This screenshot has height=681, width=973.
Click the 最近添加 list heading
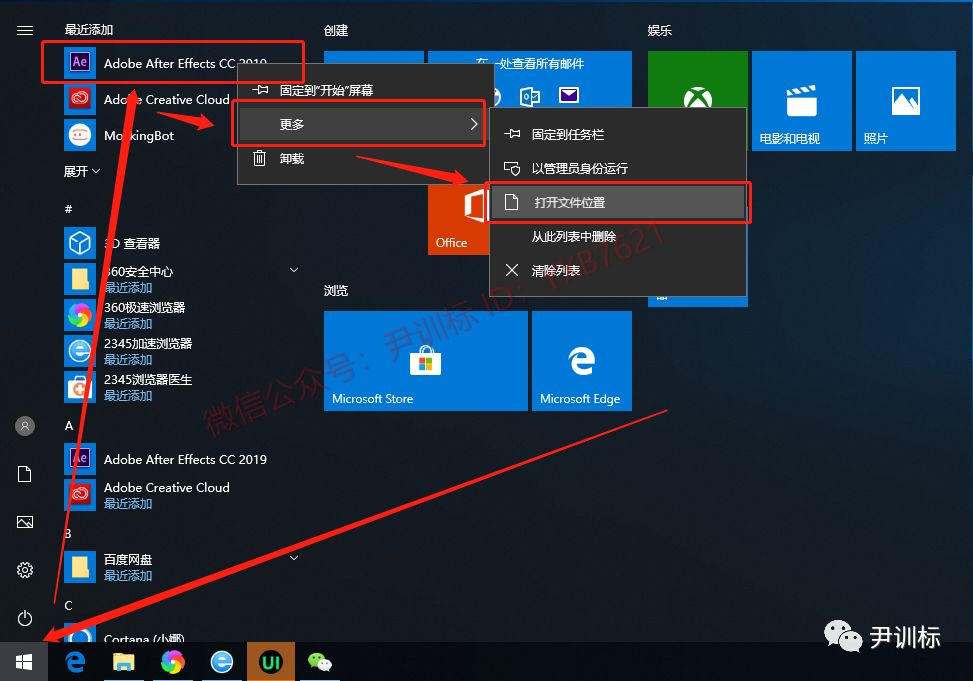coord(89,30)
